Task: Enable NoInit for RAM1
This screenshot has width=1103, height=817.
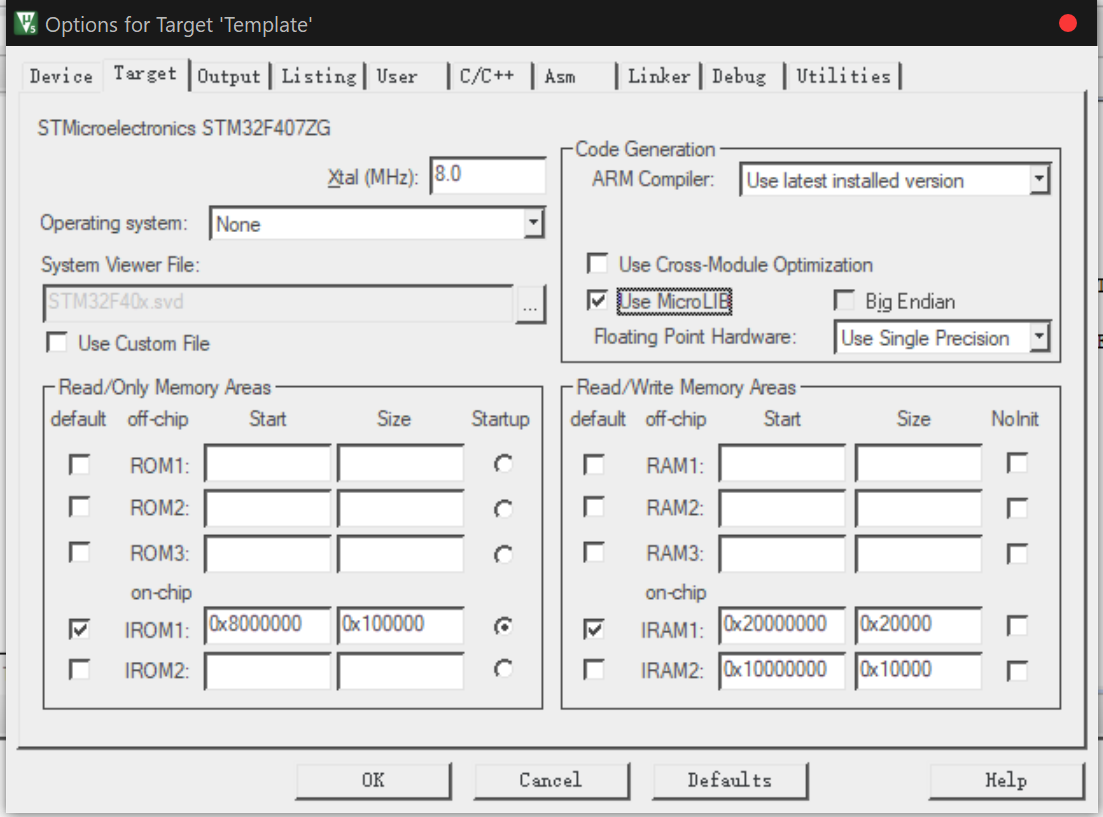Action: (x=1017, y=463)
